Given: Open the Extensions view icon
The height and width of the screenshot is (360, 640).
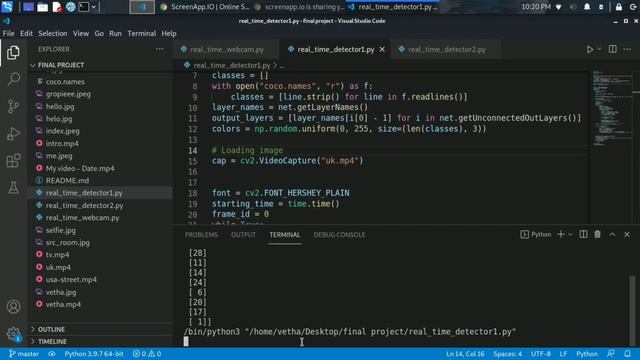Looking at the screenshot, I should pyautogui.click(x=13, y=160).
